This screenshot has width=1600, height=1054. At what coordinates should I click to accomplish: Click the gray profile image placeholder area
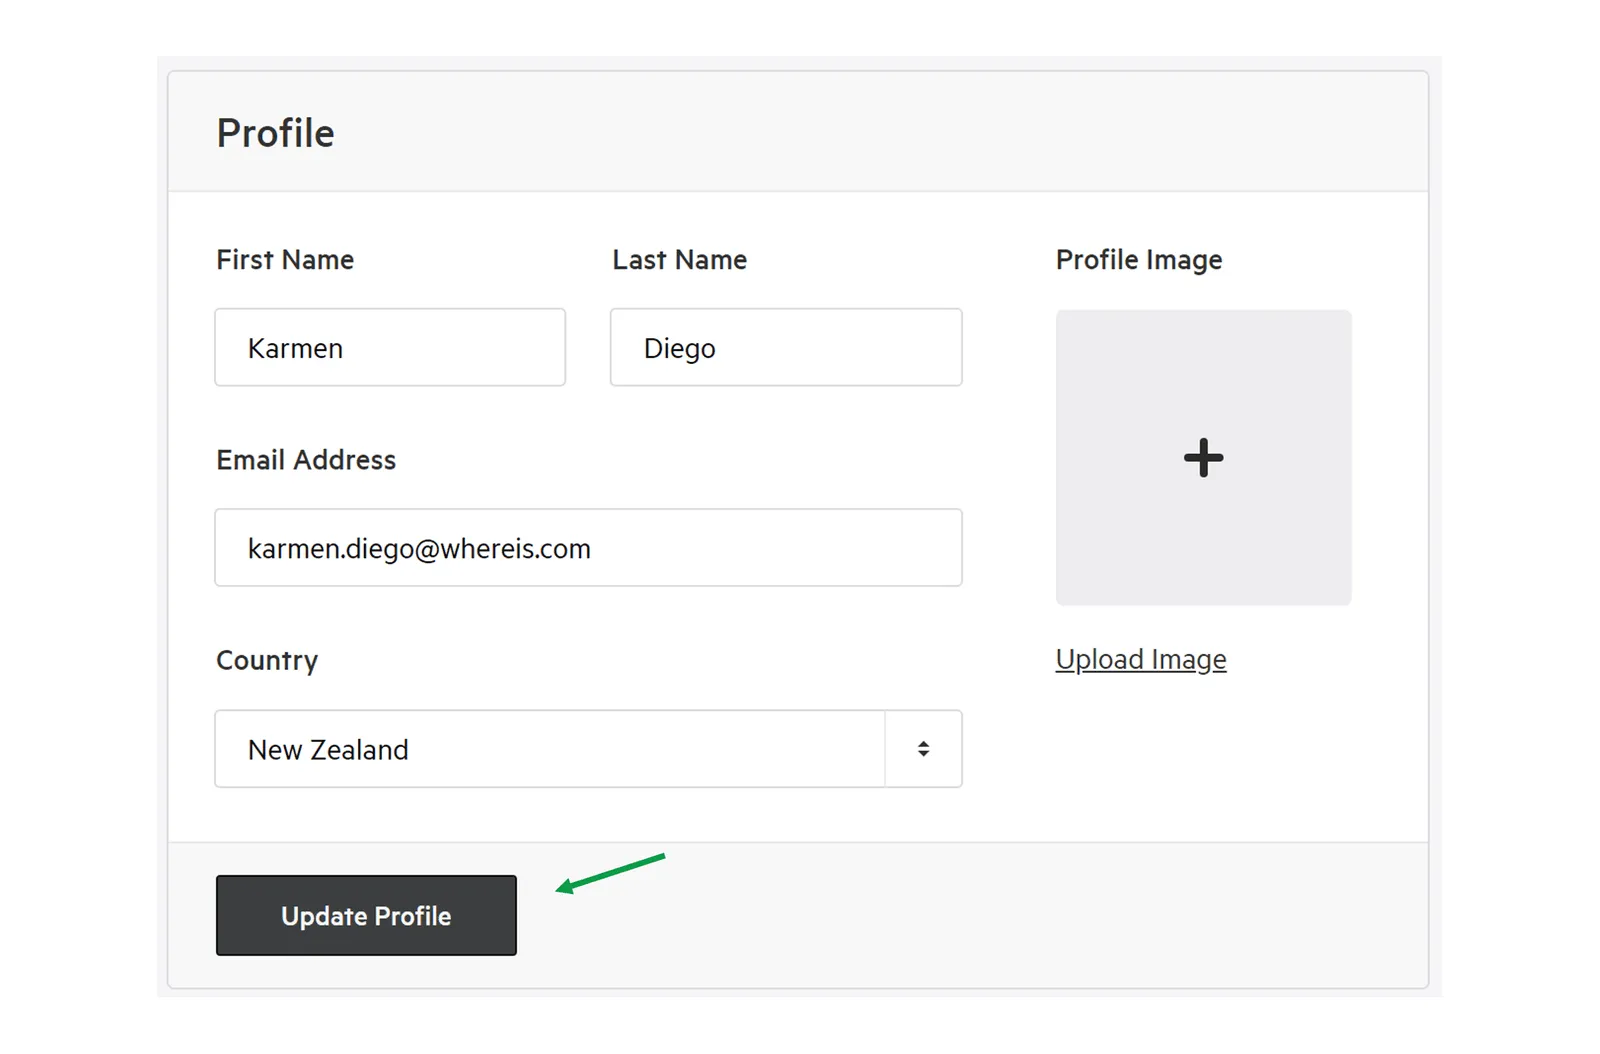coord(1203,457)
